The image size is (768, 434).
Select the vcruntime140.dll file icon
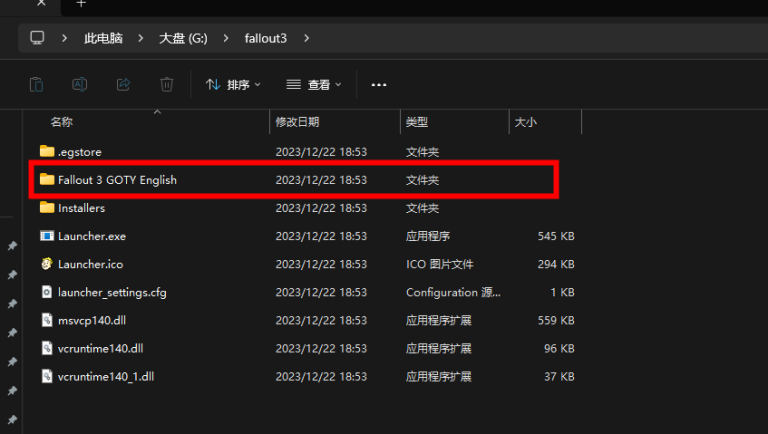coord(47,348)
